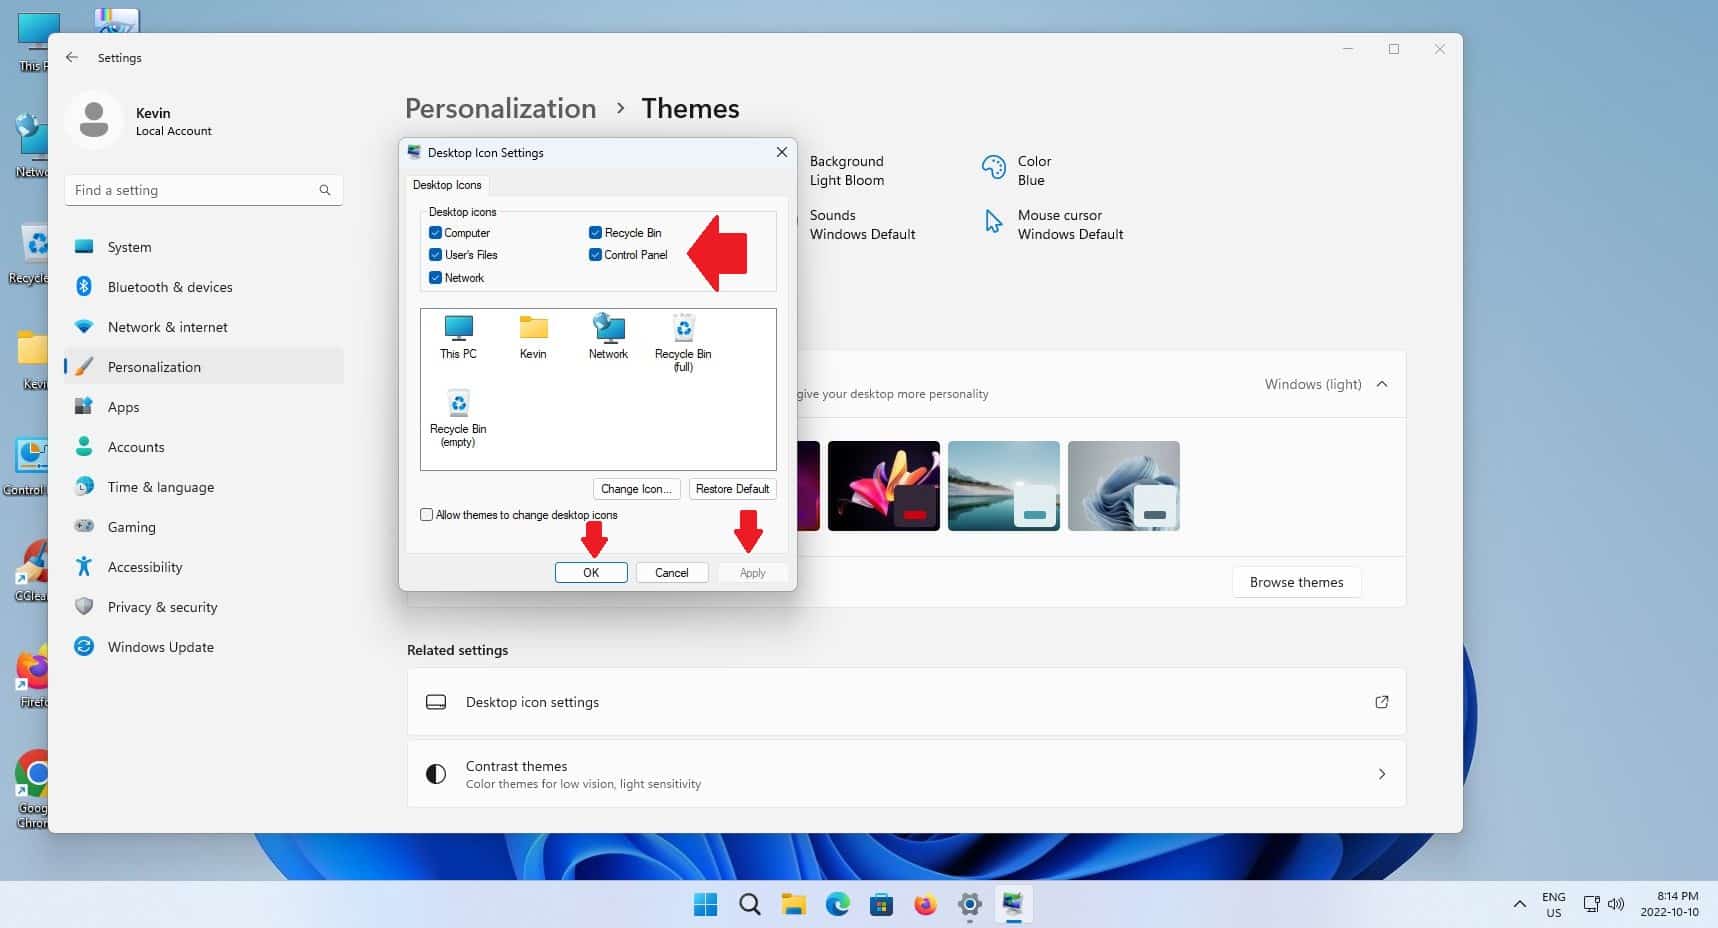Click the Change Icon button

(x=636, y=489)
